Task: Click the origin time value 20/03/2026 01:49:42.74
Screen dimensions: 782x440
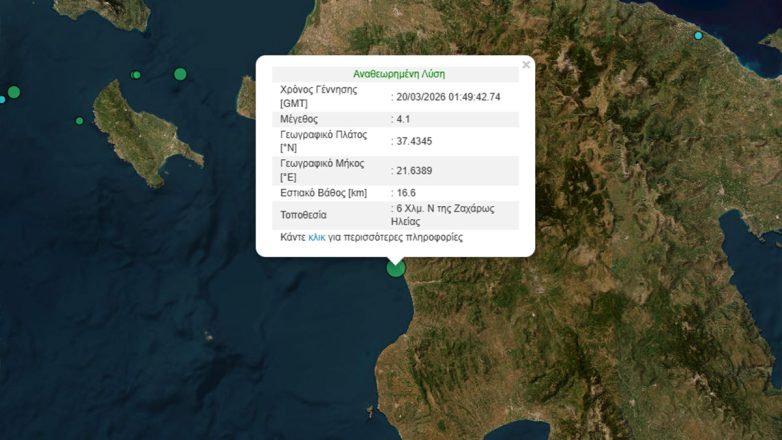Action: (448, 97)
